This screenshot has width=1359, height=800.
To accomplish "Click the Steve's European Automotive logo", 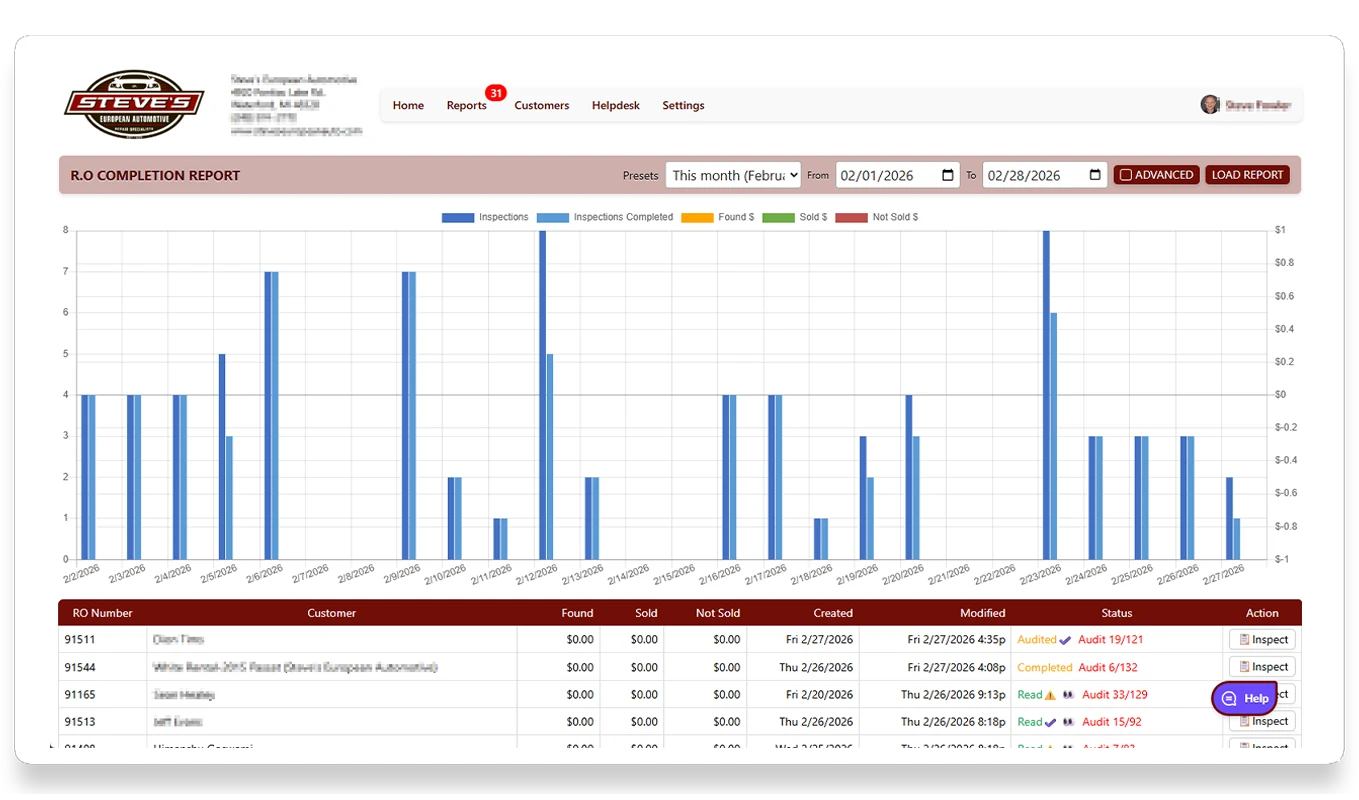I will 134,104.
